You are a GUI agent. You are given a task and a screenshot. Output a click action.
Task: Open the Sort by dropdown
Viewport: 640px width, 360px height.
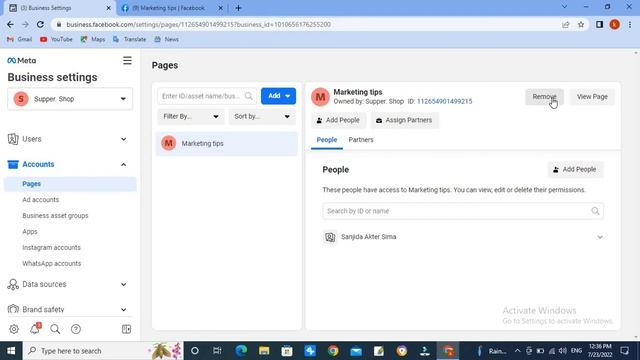(x=262, y=117)
